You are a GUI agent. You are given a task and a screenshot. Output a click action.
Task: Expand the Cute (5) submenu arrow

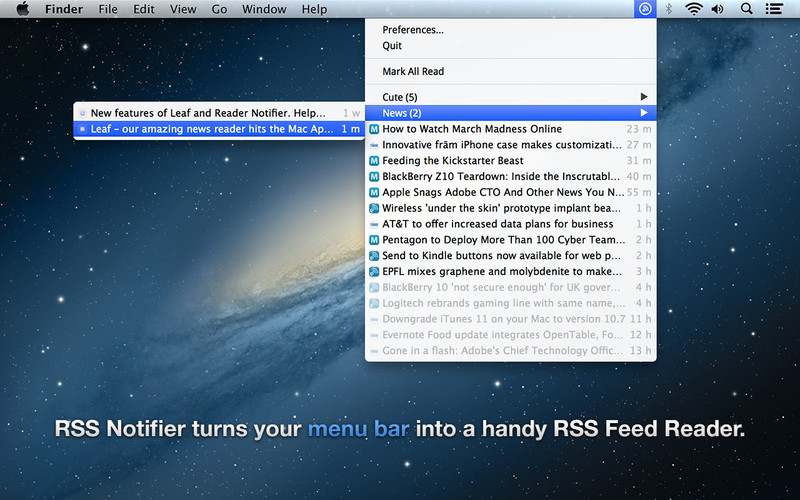tap(644, 97)
